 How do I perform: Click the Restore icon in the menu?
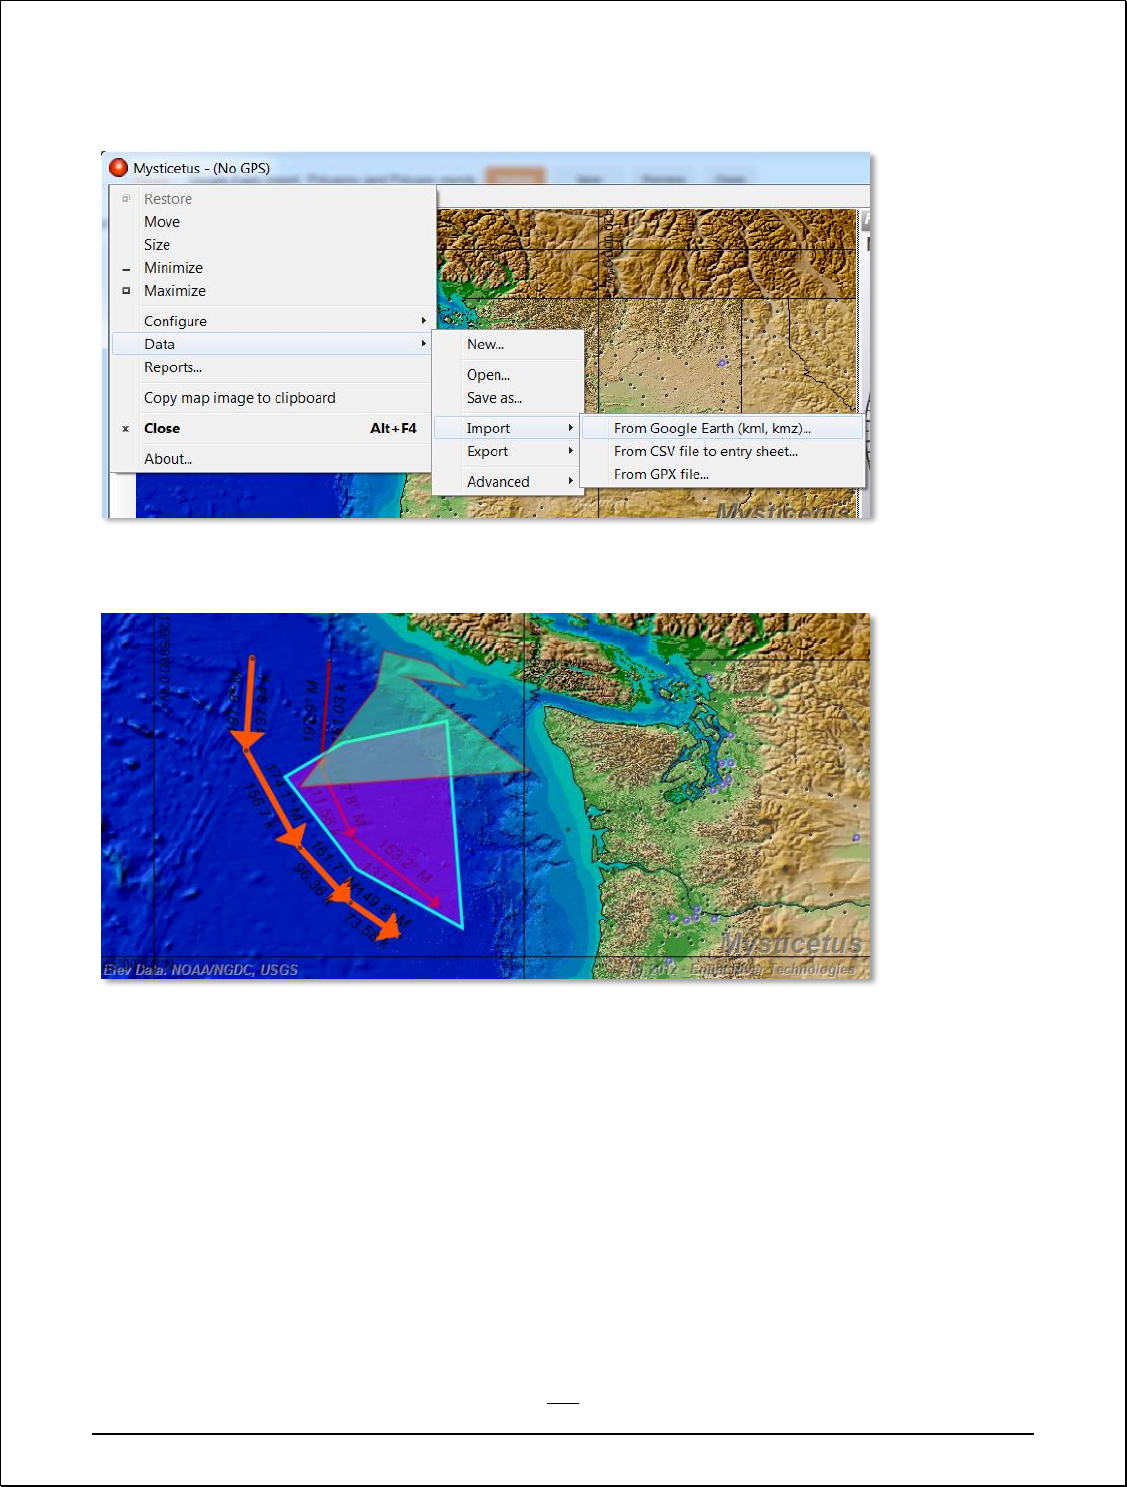(126, 199)
